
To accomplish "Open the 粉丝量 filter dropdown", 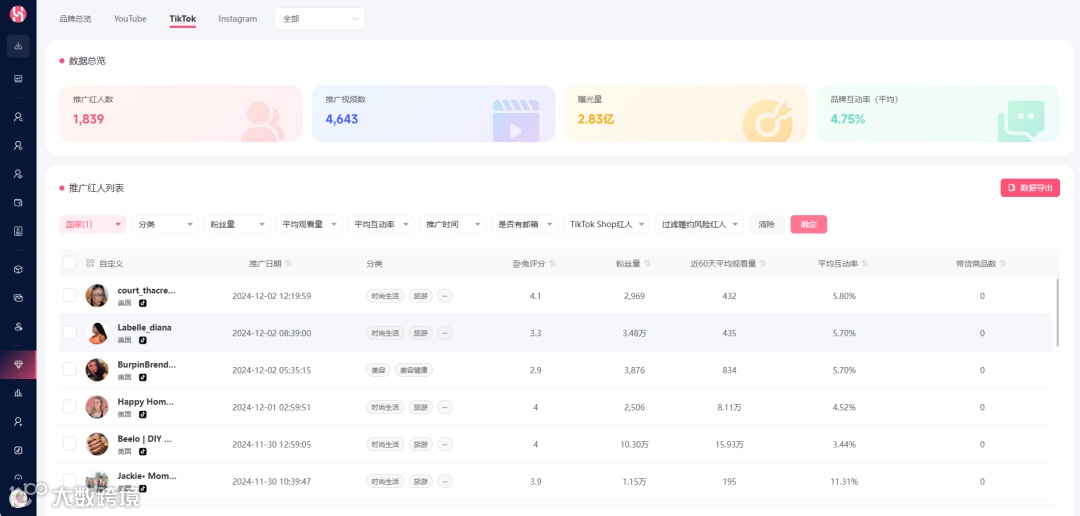I will (x=237, y=225).
